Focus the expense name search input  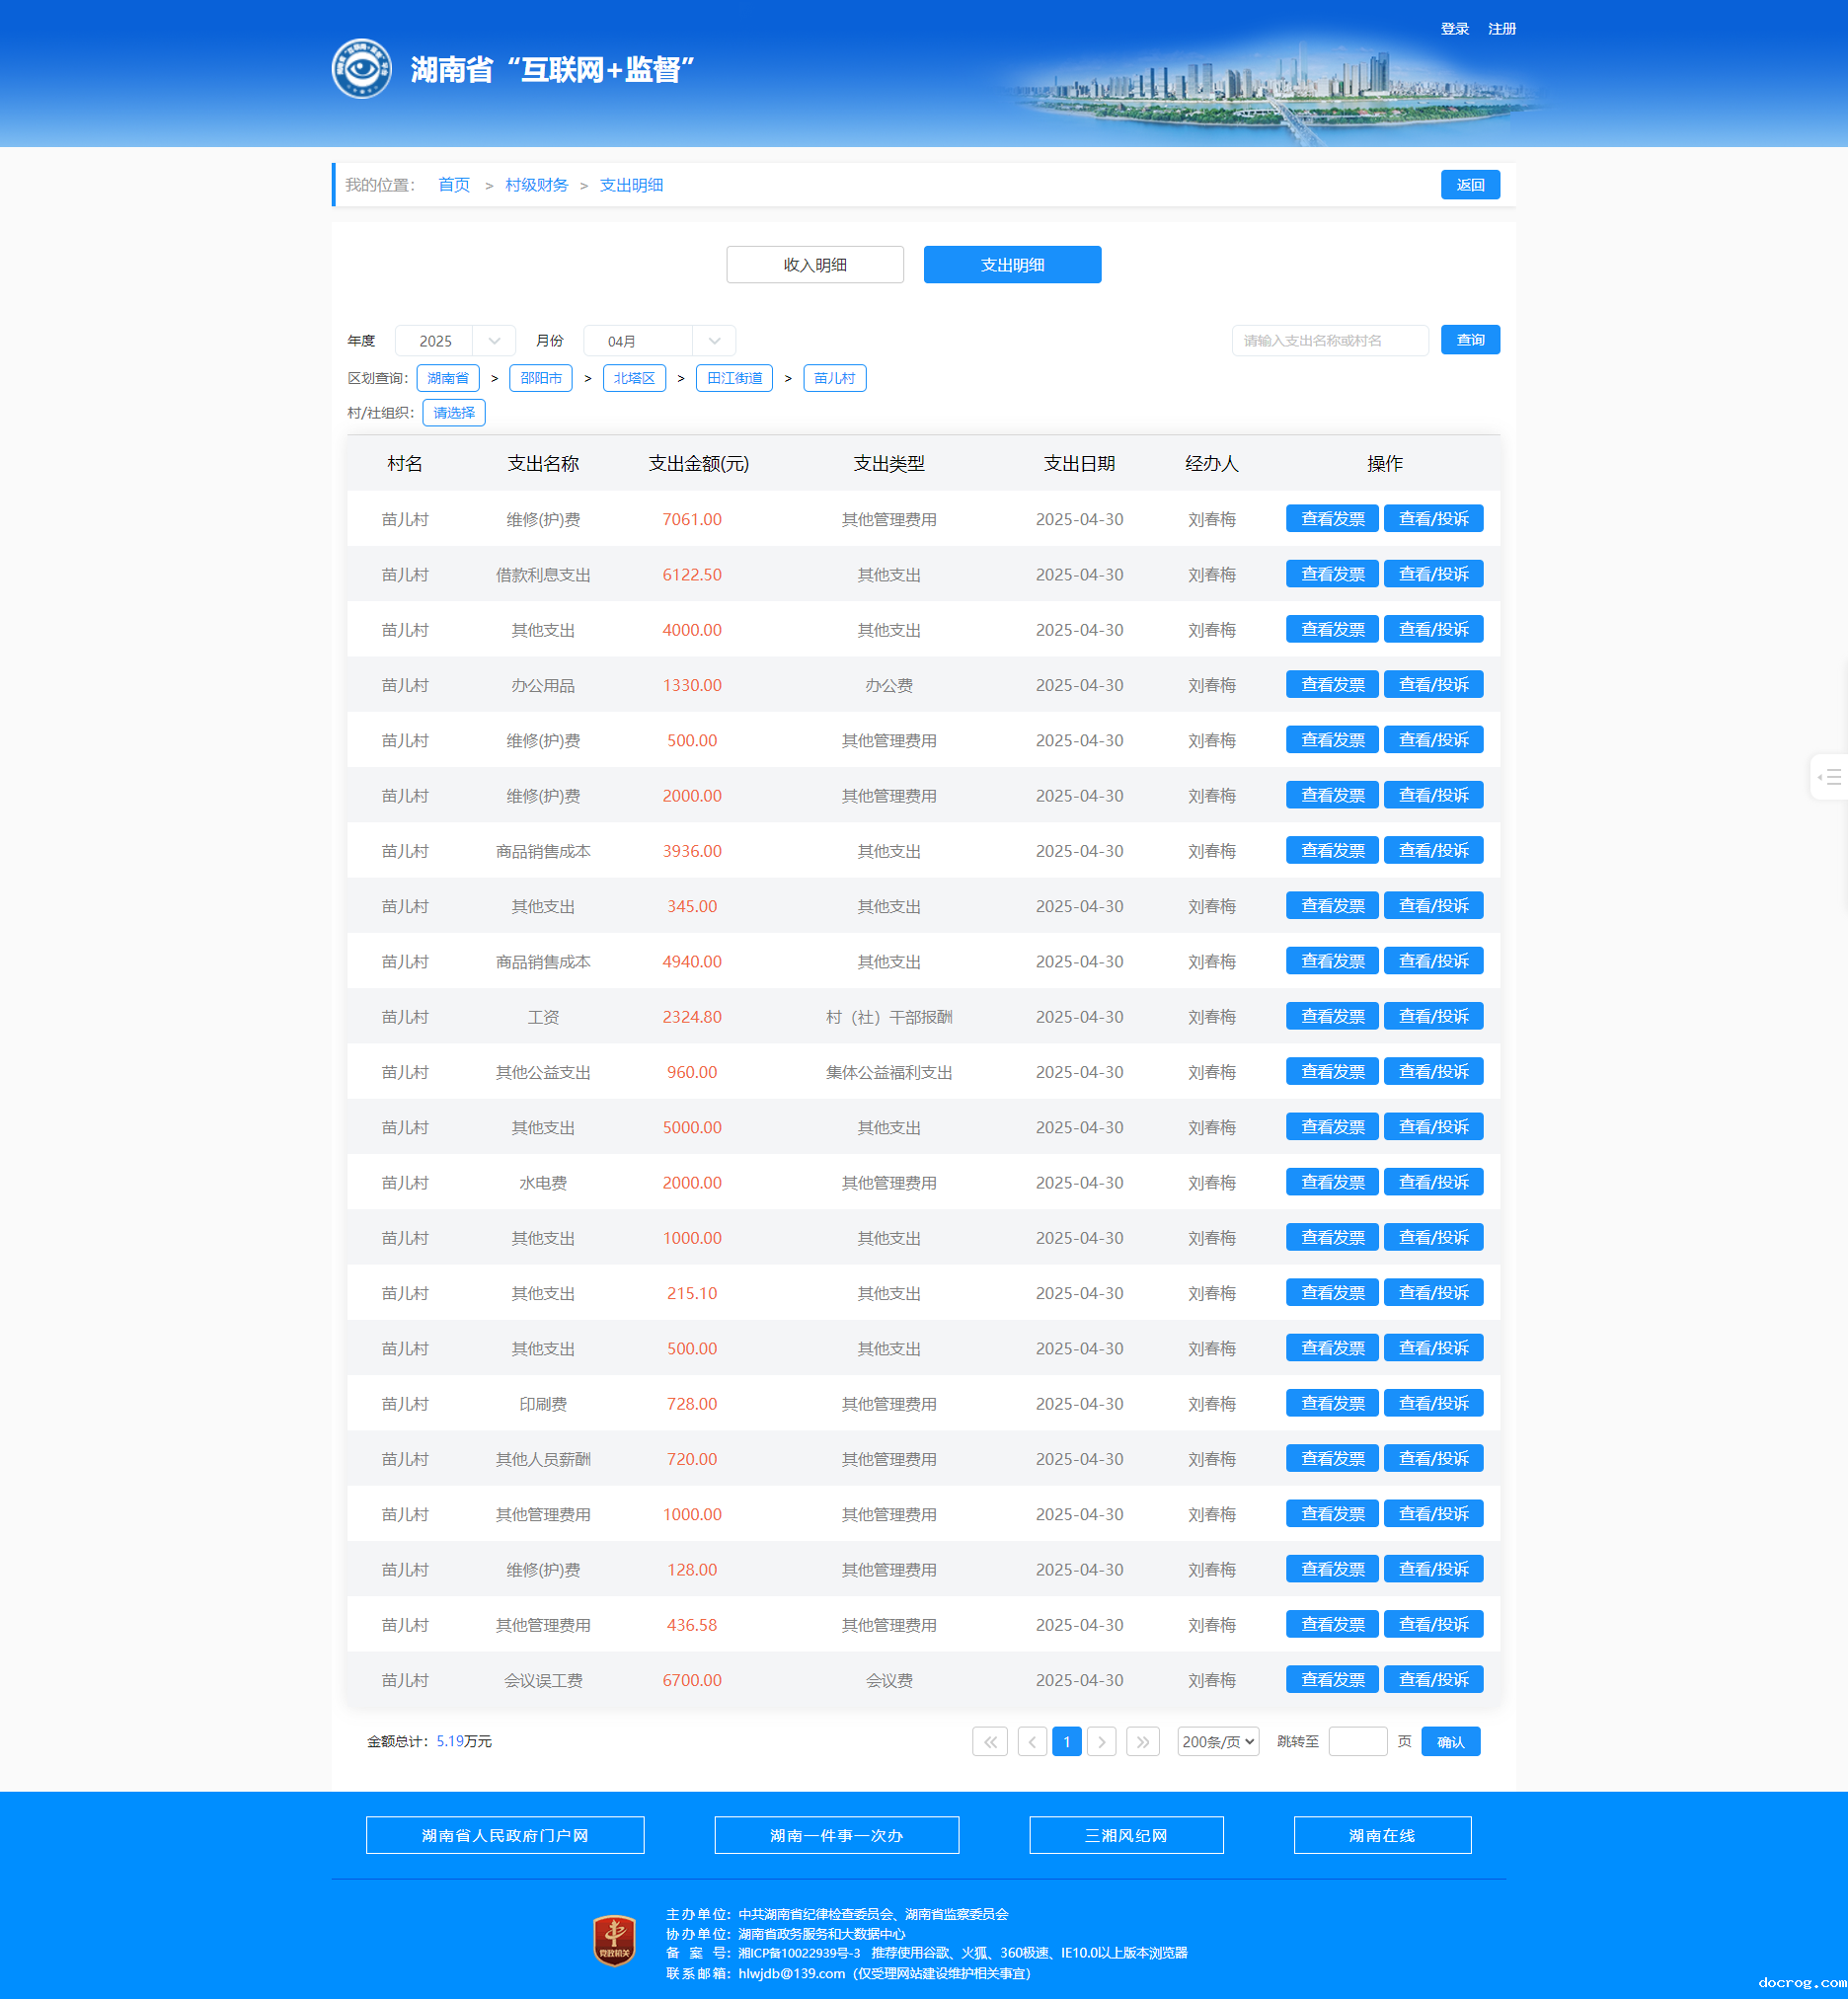pyautogui.click(x=1329, y=341)
